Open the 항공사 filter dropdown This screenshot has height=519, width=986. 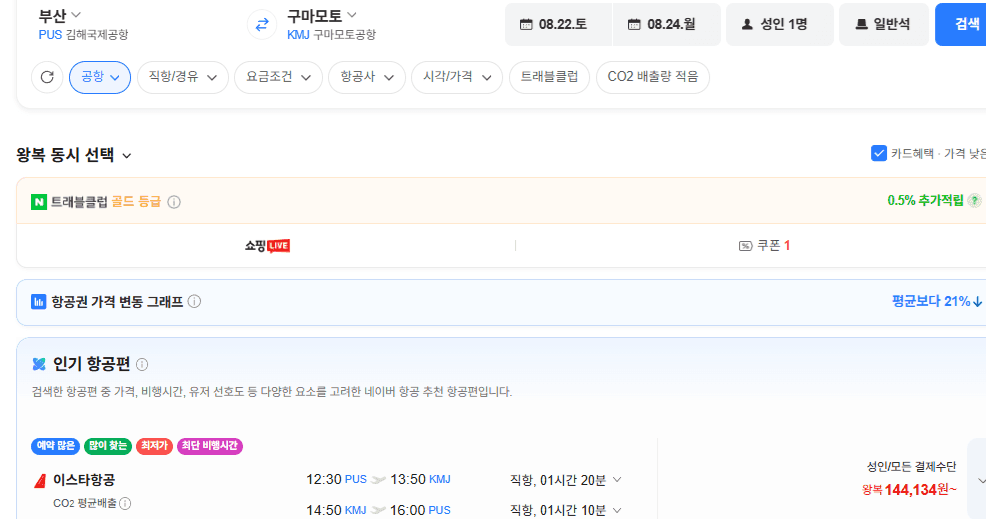click(x=367, y=77)
